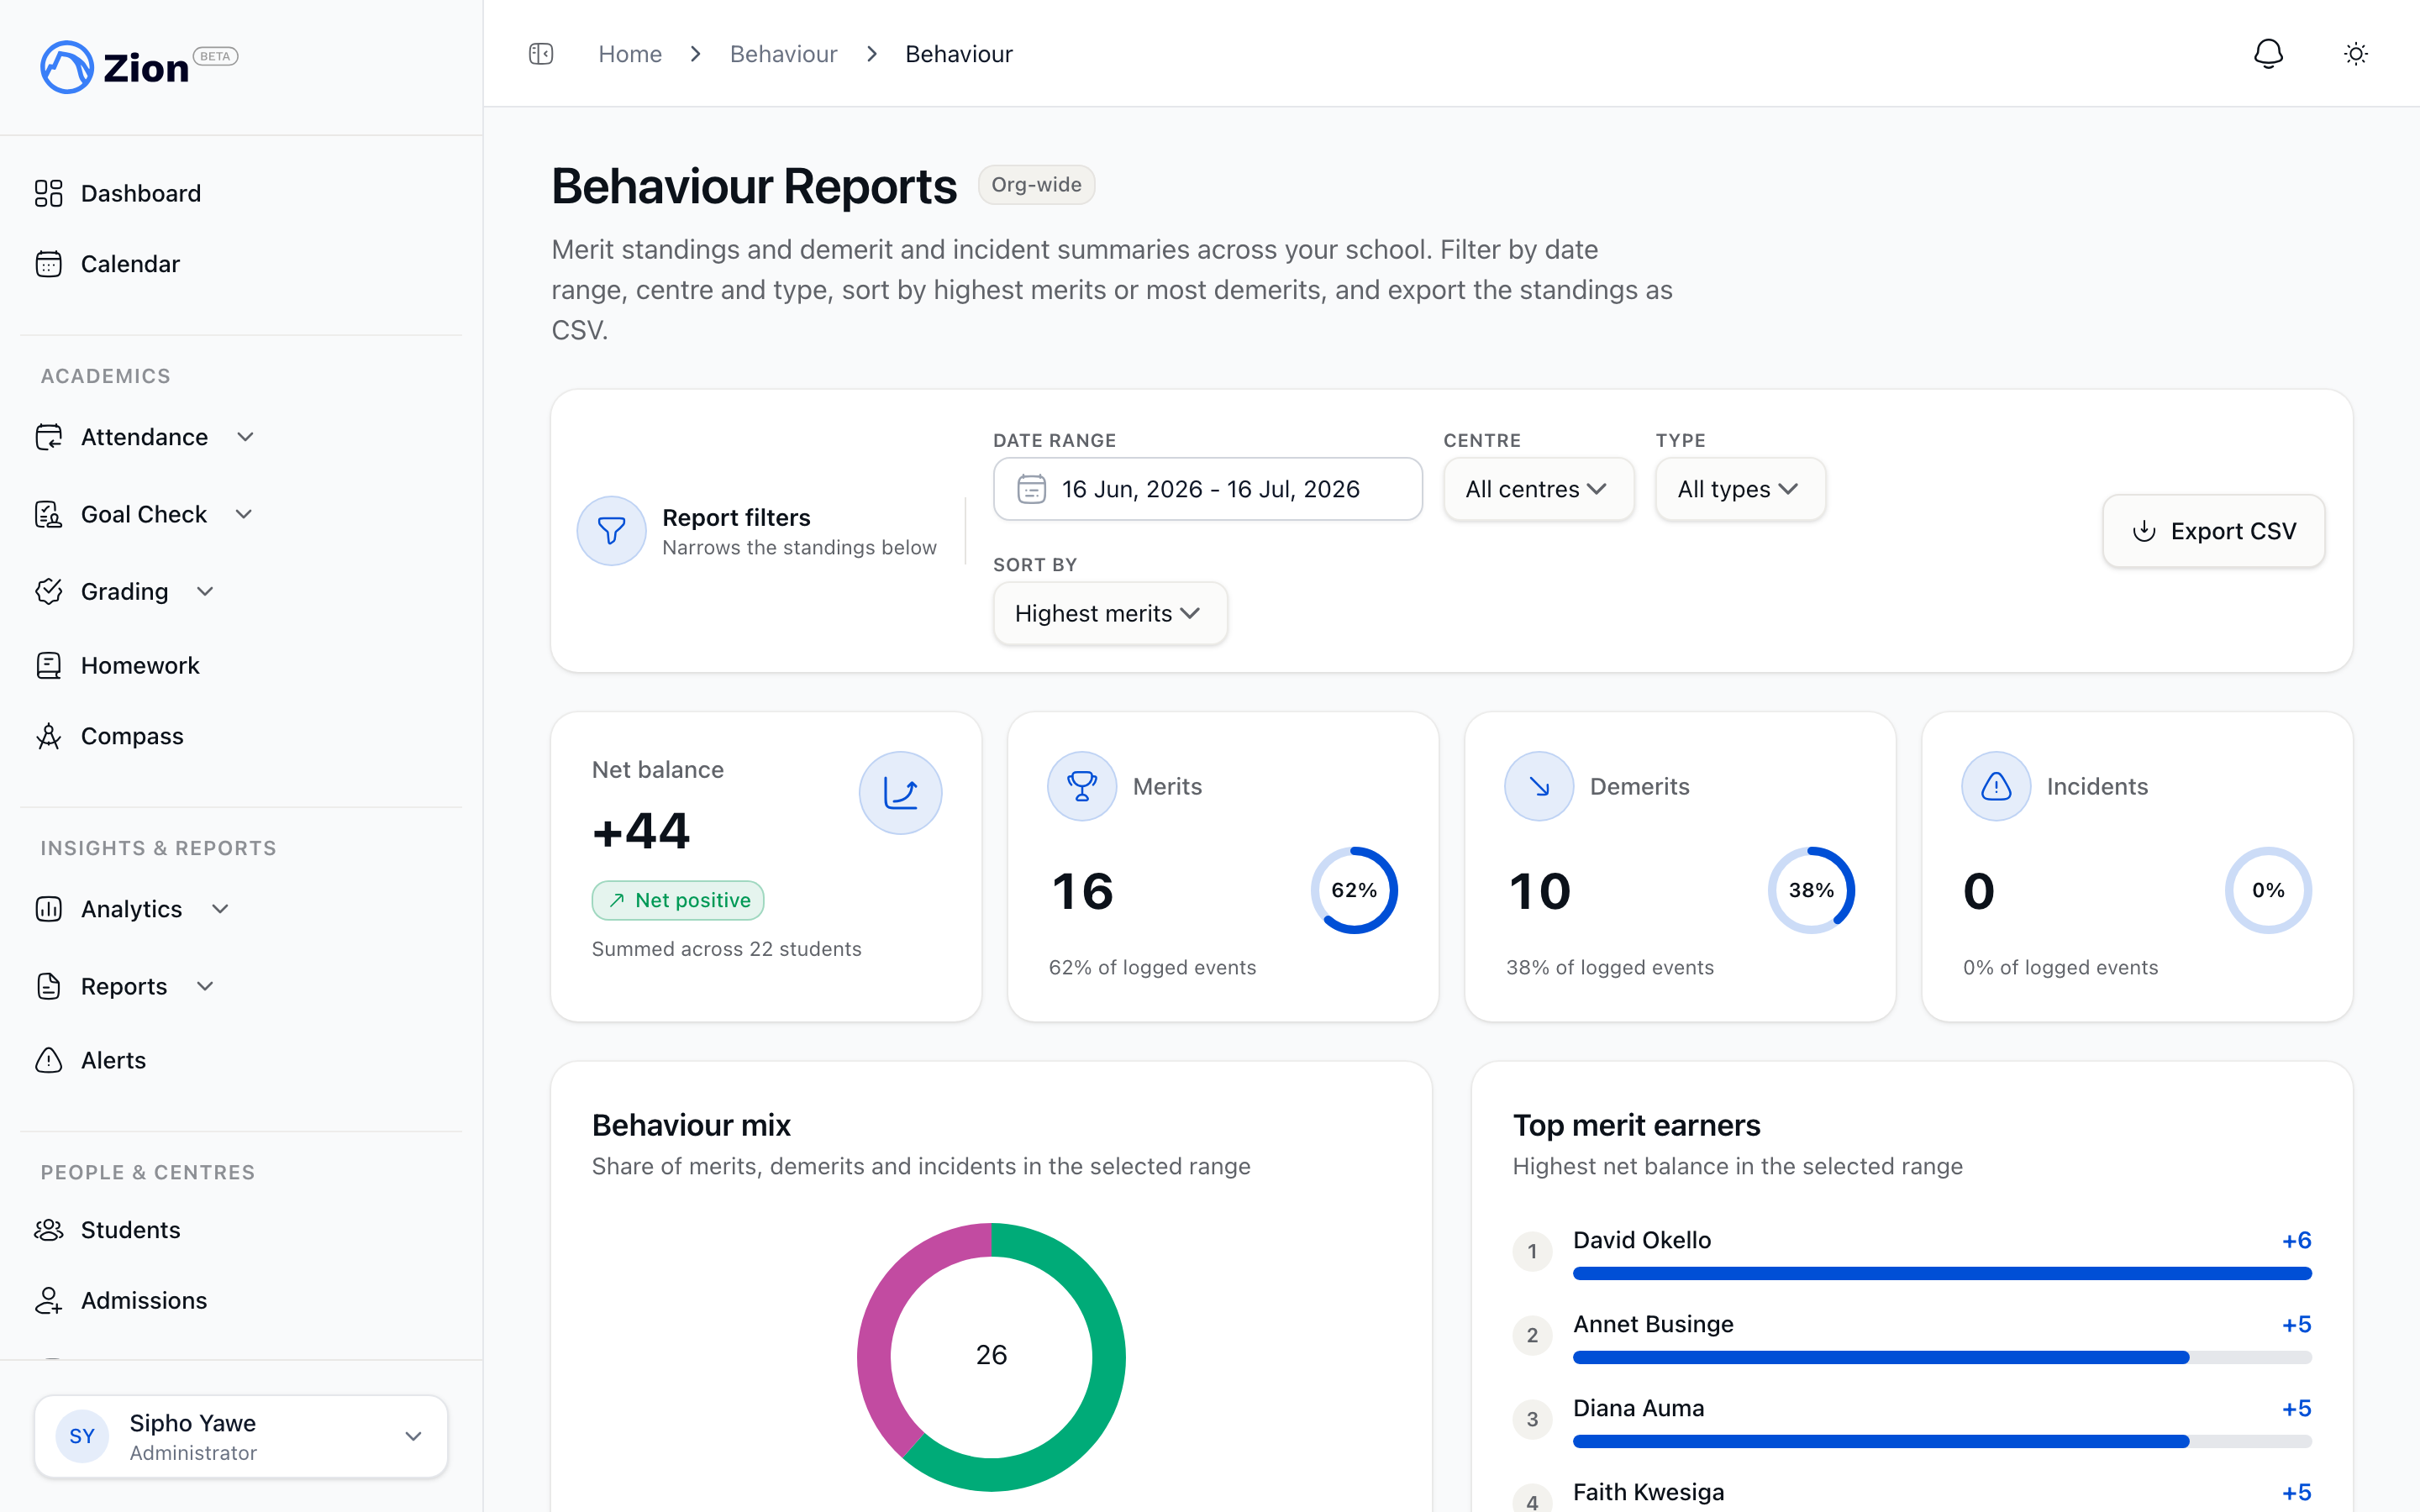Image resolution: width=2420 pixels, height=1512 pixels.
Task: Click Annet Businge's merit progress bar
Action: [x=1942, y=1357]
